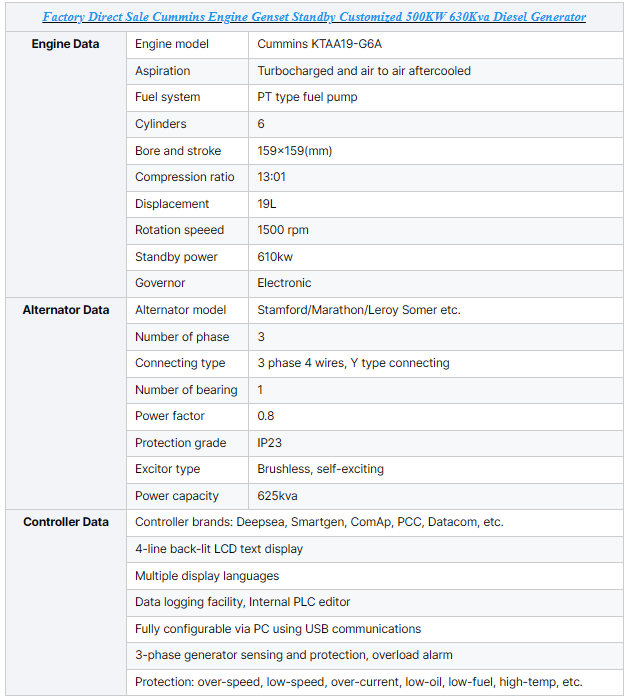Click the Turbocharged and air to air aftercooled cell
The width and height of the screenshot is (629, 700).
coord(436,71)
